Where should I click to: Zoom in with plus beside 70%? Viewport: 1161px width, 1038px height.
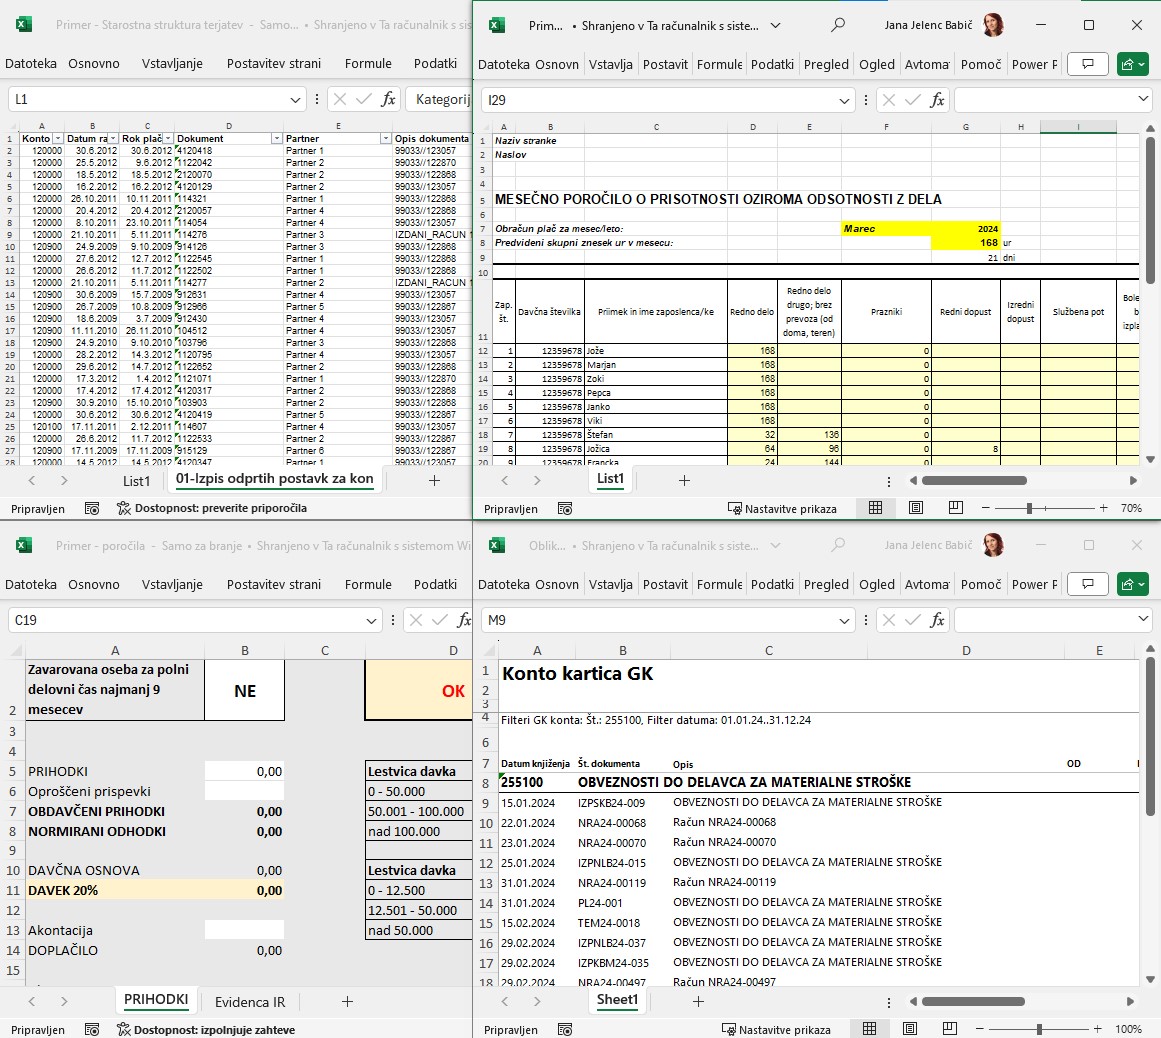1103,508
